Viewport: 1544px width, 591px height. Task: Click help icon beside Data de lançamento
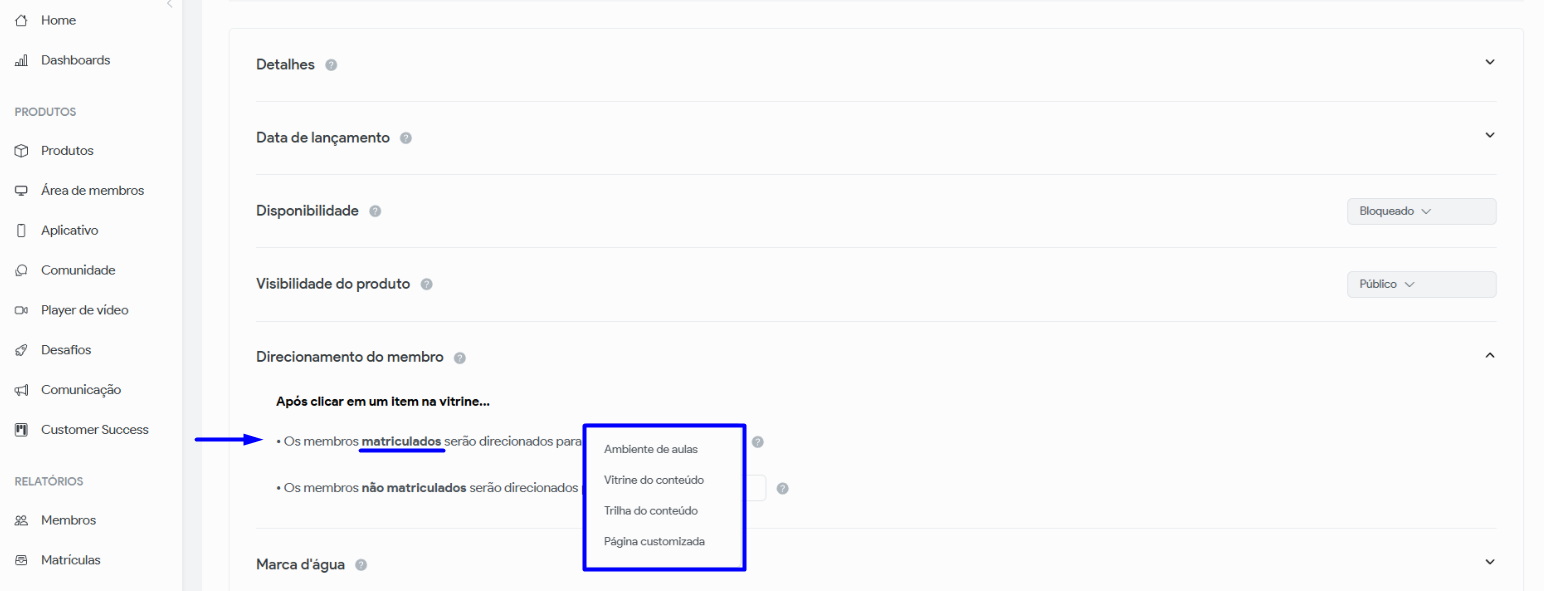(406, 138)
